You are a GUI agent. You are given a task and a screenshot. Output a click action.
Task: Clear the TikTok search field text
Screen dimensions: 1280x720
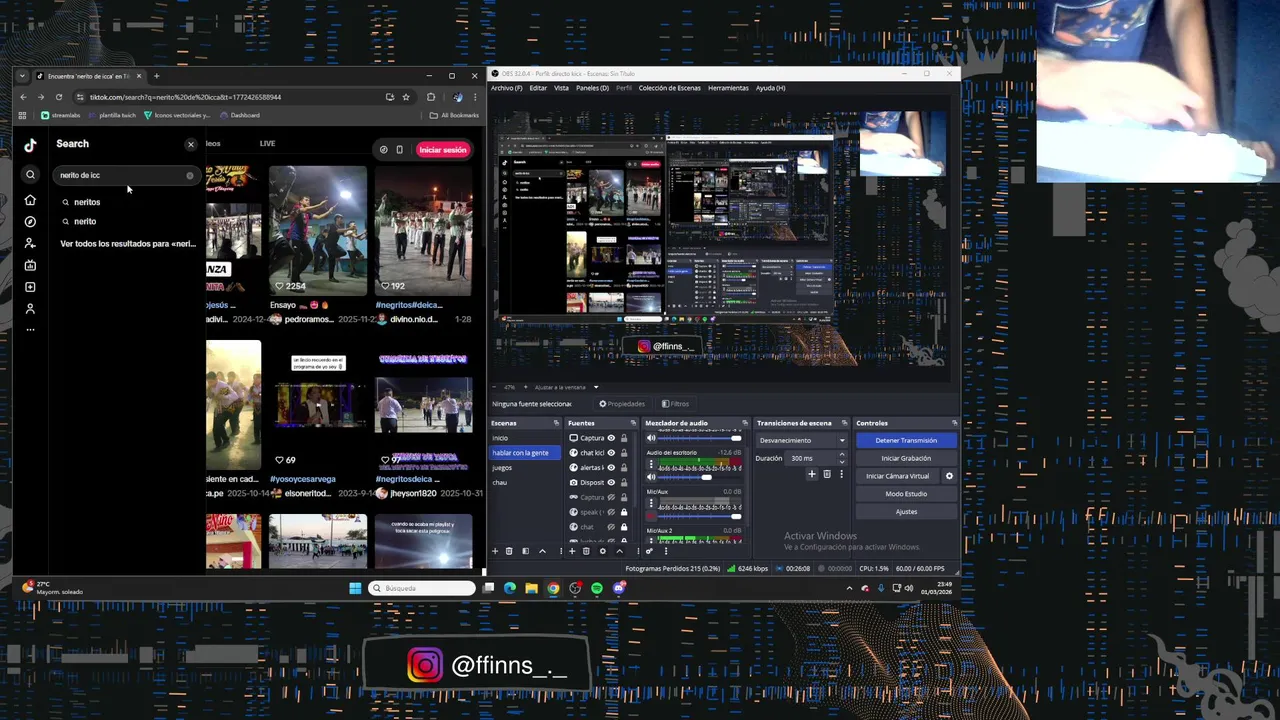point(190,176)
